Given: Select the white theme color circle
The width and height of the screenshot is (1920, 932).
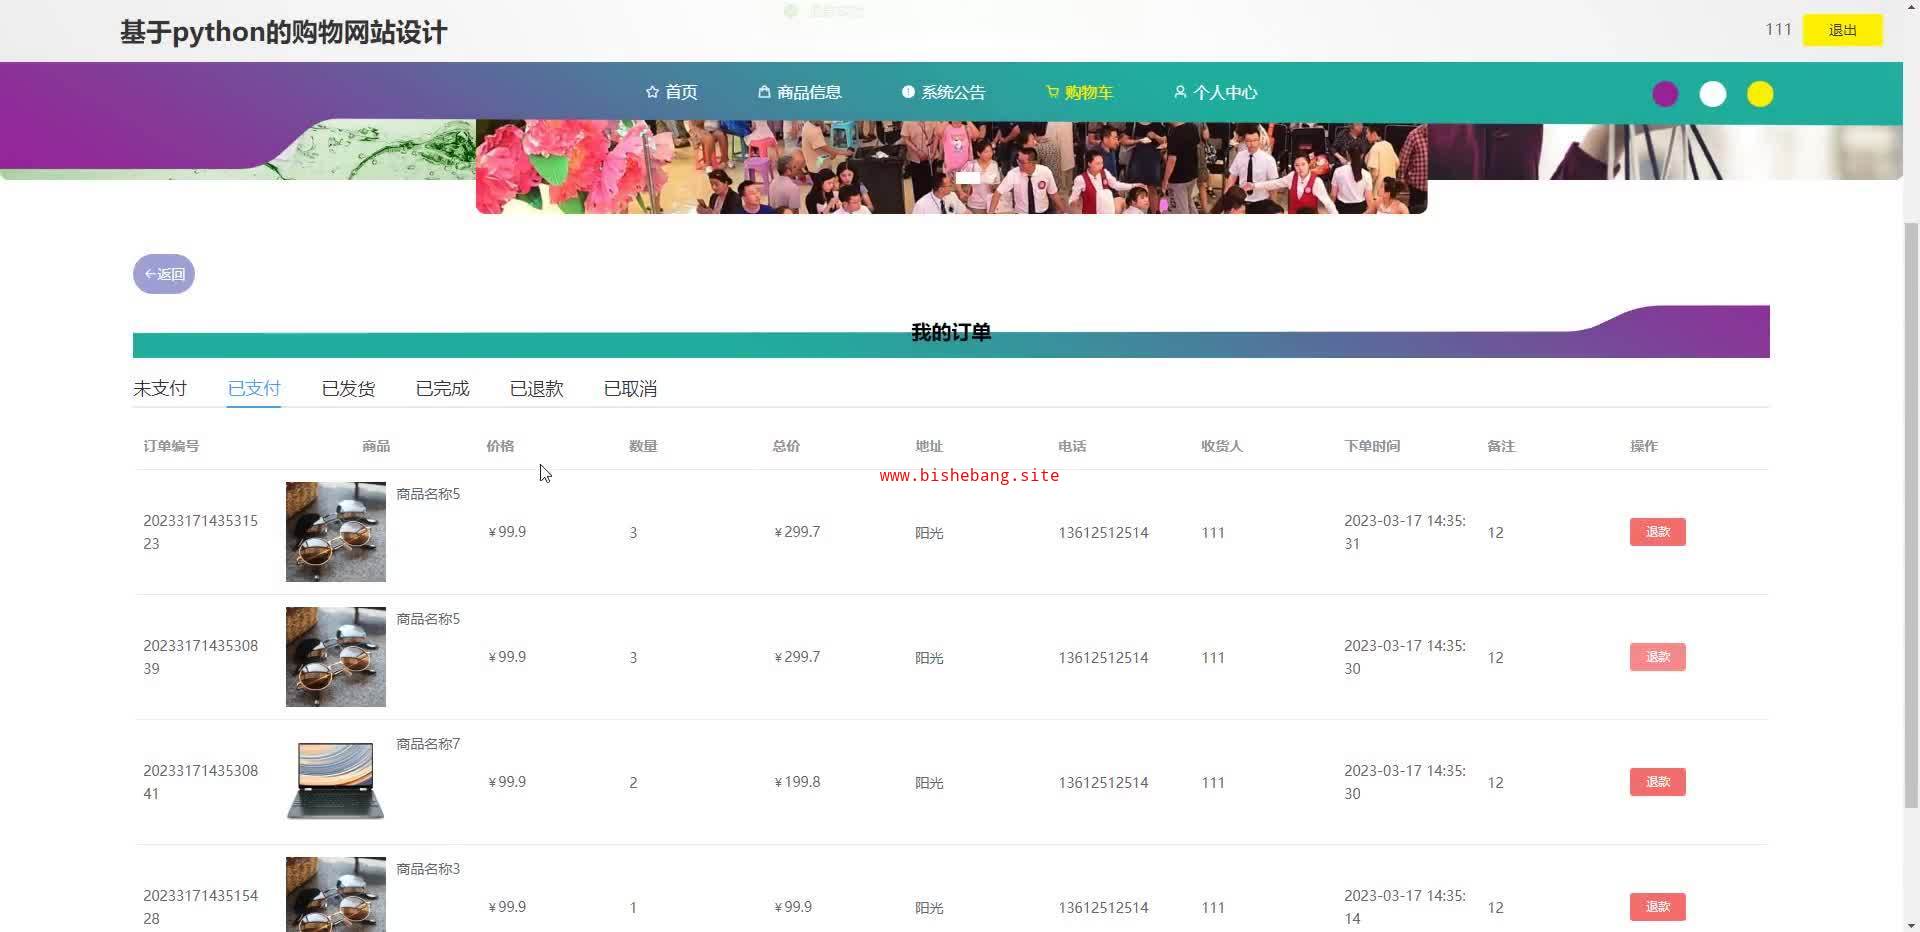Looking at the screenshot, I should [x=1713, y=94].
